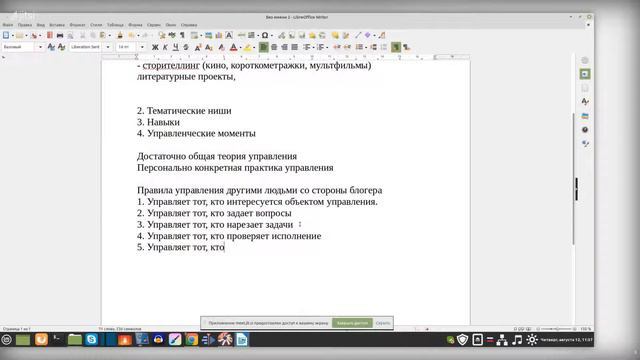Open Chrome browser from the taskbar
Viewport: 640px width, 360px height.
tap(191, 339)
